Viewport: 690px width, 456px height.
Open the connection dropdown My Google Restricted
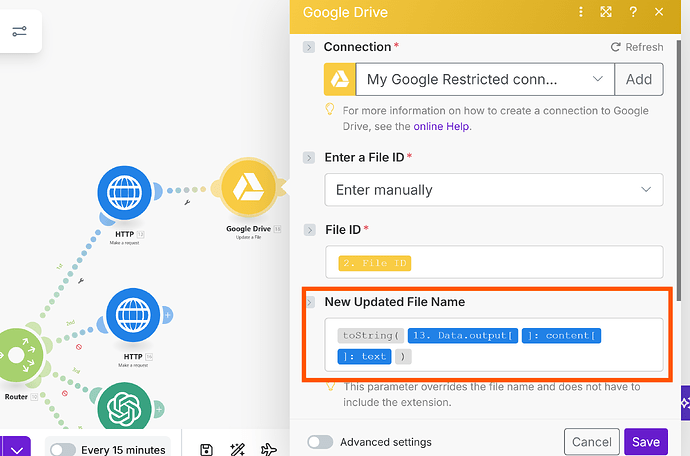[x=485, y=79]
